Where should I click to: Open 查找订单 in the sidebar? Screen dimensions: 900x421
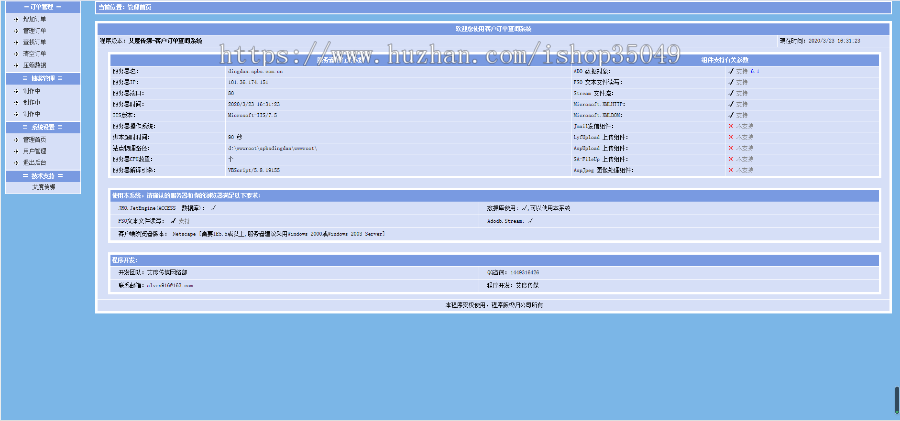34,43
